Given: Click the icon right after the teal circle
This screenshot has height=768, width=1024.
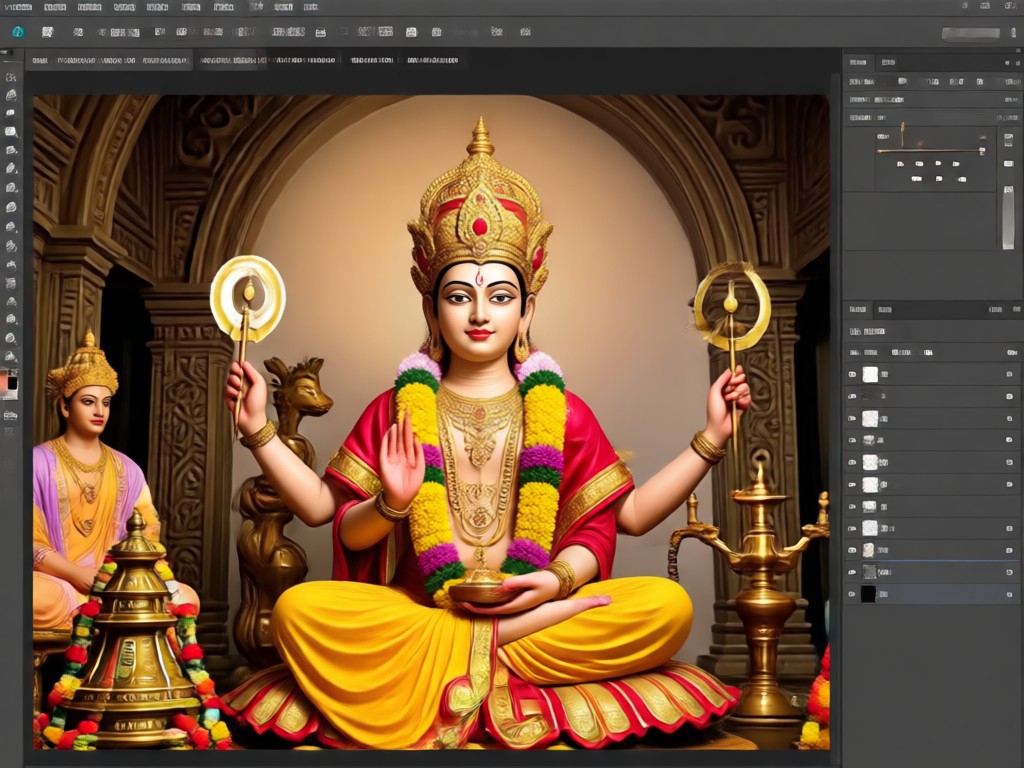Looking at the screenshot, I should pos(47,31).
